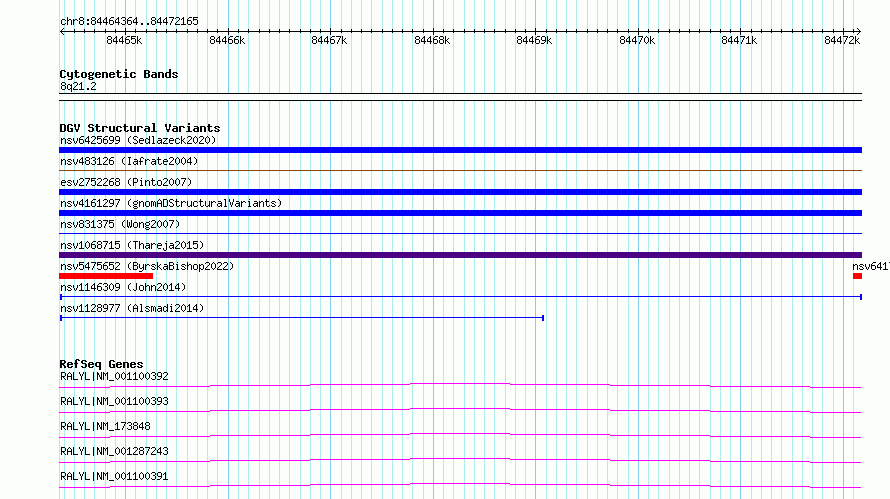This screenshot has width=890, height=499.
Task: Click the Cytogenetic Bands track title
Action: pyautogui.click(x=119, y=74)
